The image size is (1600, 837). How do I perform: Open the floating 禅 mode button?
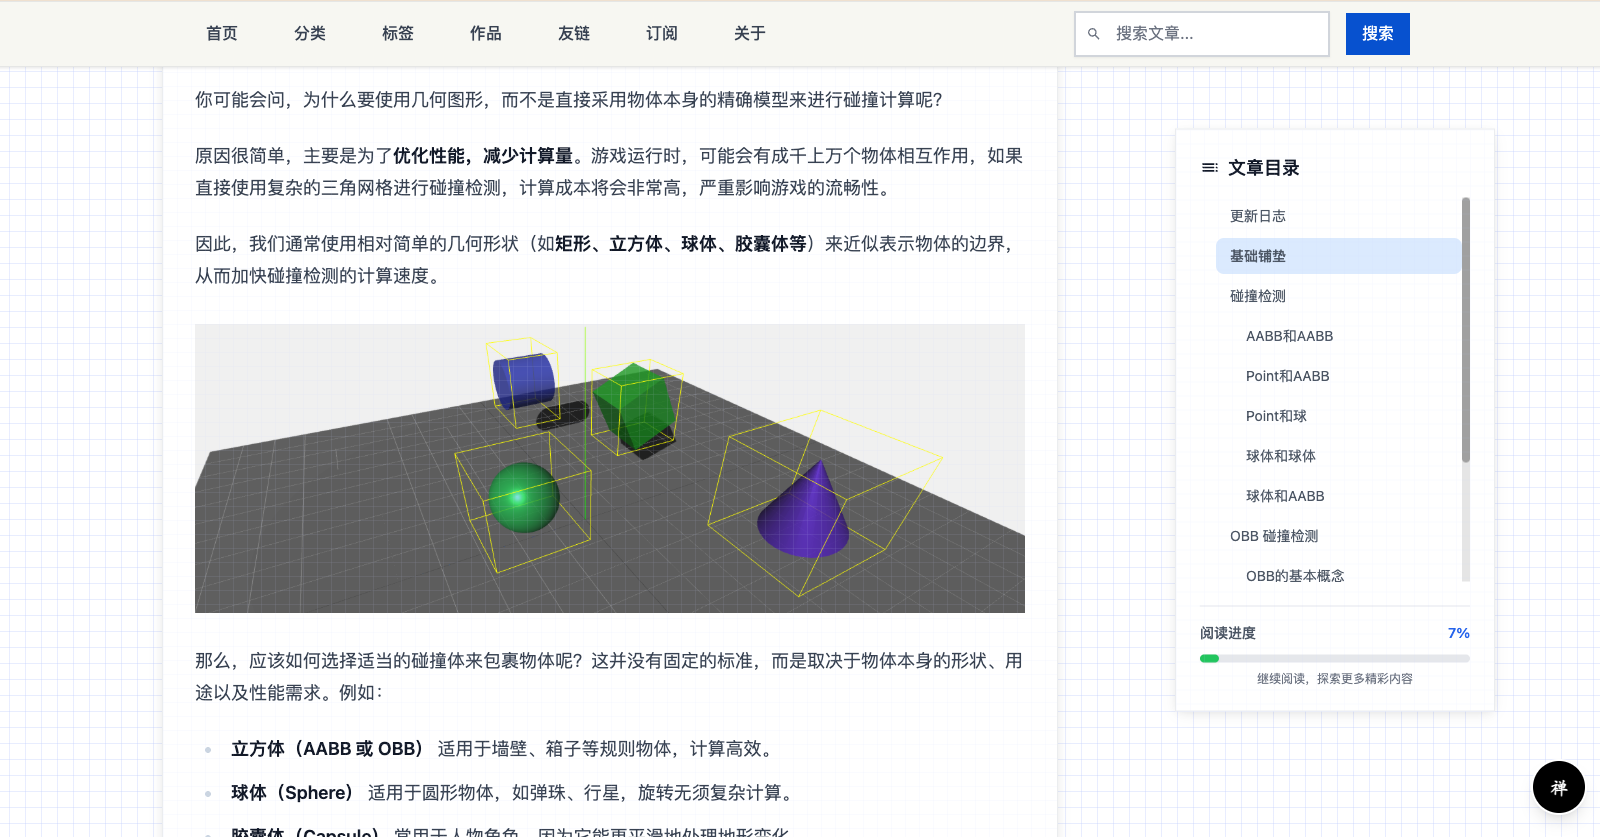click(x=1558, y=787)
